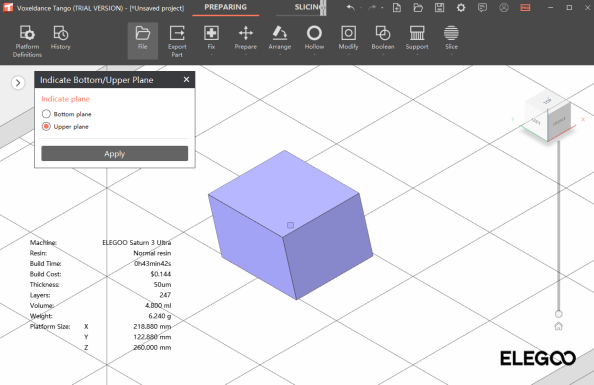Viewport: 594px width, 385px height.
Task: Click the layers count 247
Action: pyautogui.click(x=165, y=295)
